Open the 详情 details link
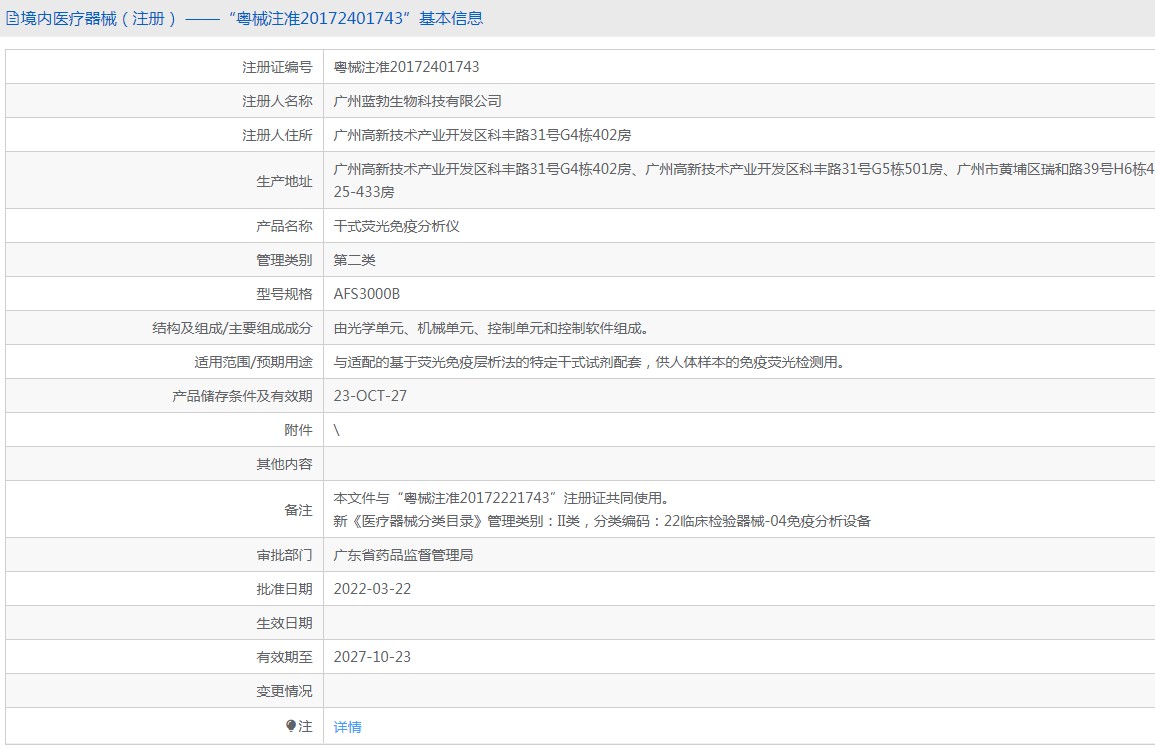The height and width of the screenshot is (749, 1155). point(347,727)
